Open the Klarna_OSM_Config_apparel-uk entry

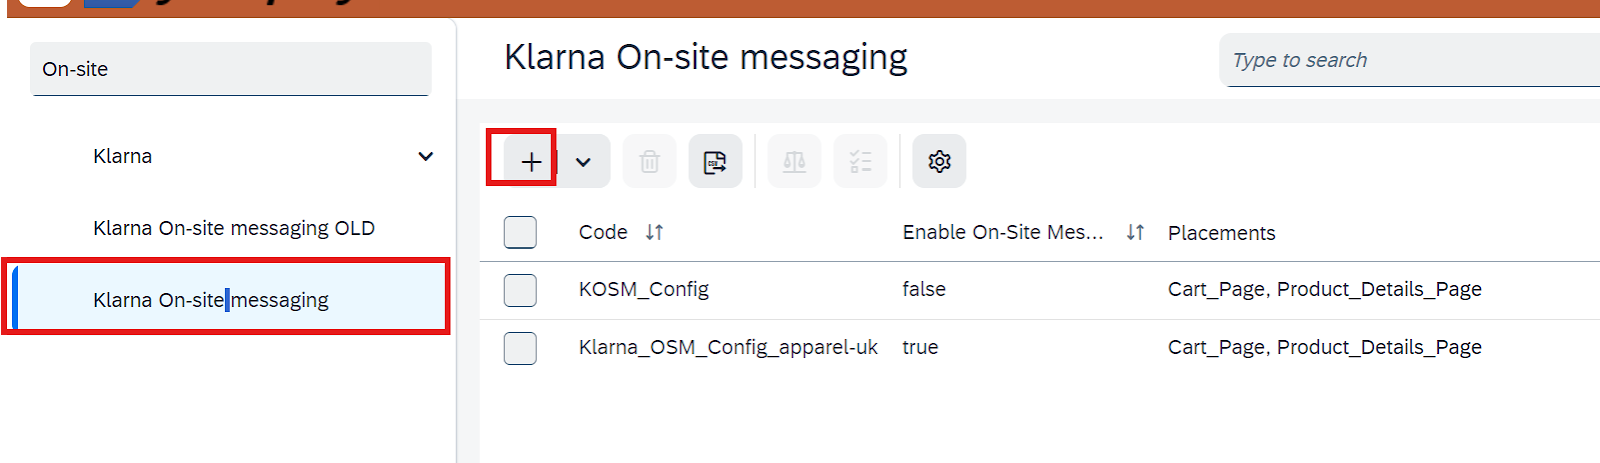click(x=728, y=347)
